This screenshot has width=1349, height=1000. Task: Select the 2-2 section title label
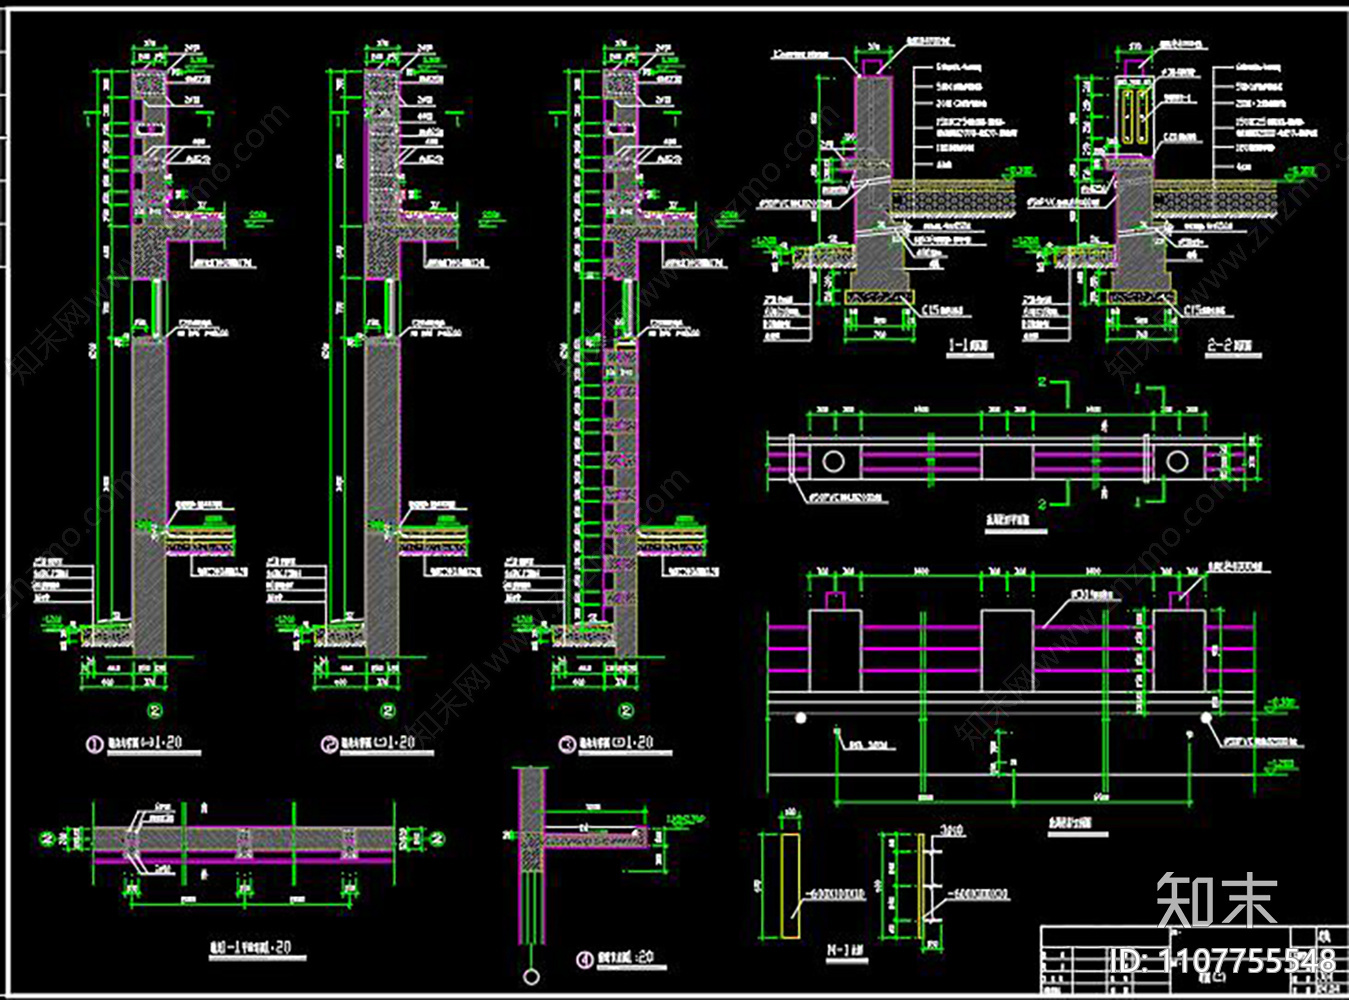[x=1228, y=345]
